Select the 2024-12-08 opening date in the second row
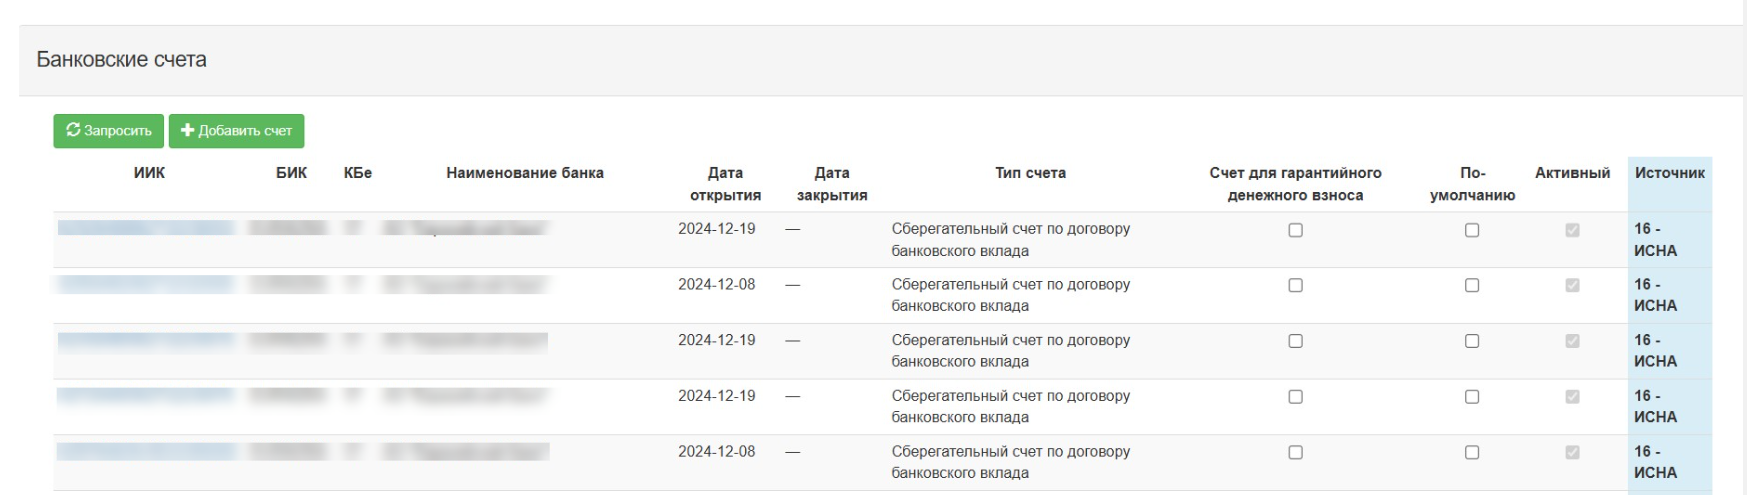 coord(716,284)
